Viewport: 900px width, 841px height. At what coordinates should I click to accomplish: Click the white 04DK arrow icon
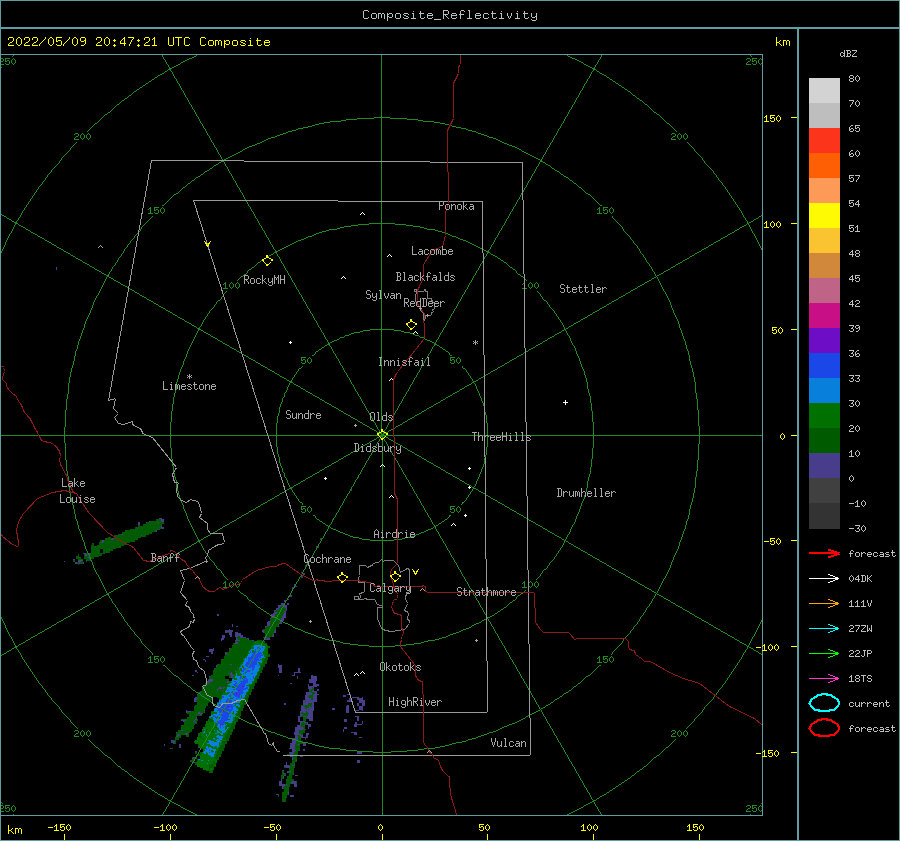(x=824, y=578)
